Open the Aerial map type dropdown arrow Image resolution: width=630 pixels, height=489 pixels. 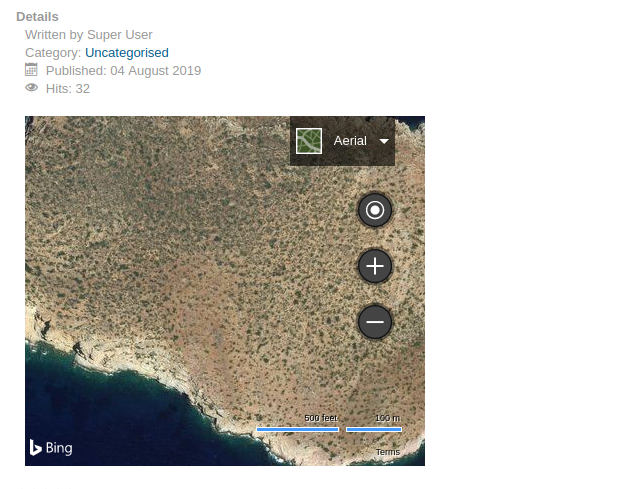click(384, 141)
